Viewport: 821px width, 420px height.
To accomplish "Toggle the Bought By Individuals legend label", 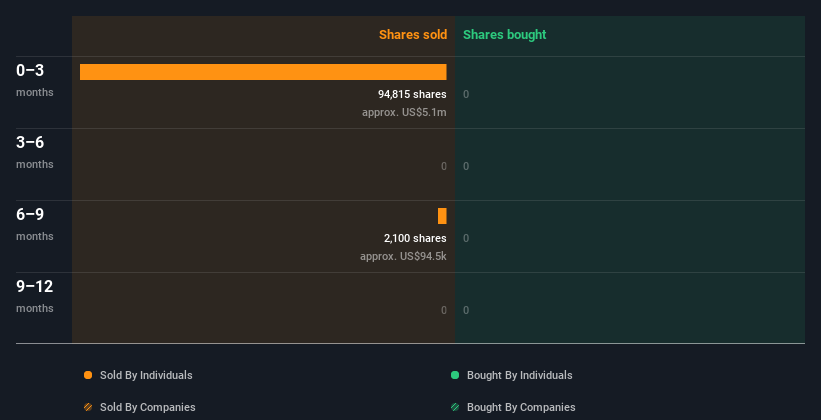I will (x=519, y=375).
